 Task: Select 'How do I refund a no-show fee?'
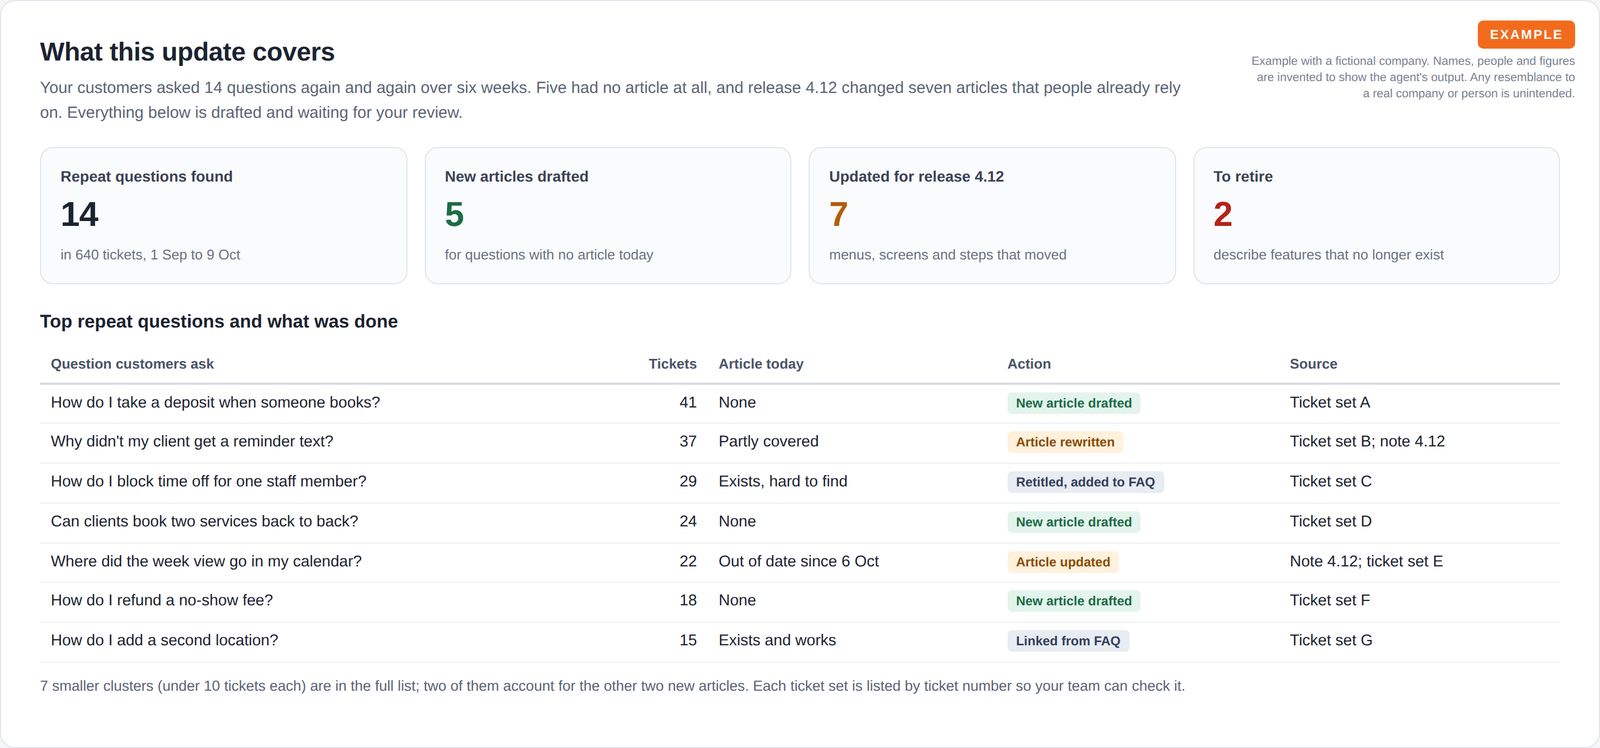click(x=162, y=600)
